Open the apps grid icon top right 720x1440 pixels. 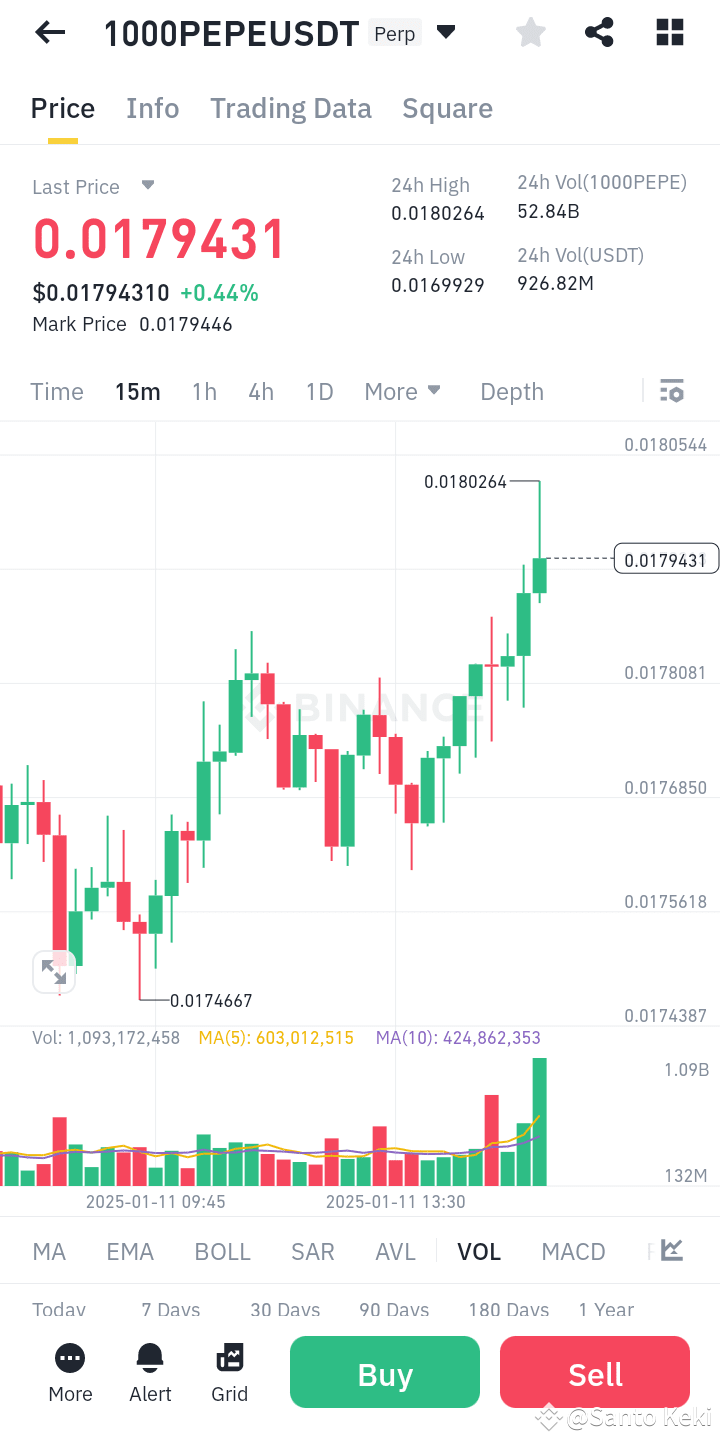tap(669, 32)
